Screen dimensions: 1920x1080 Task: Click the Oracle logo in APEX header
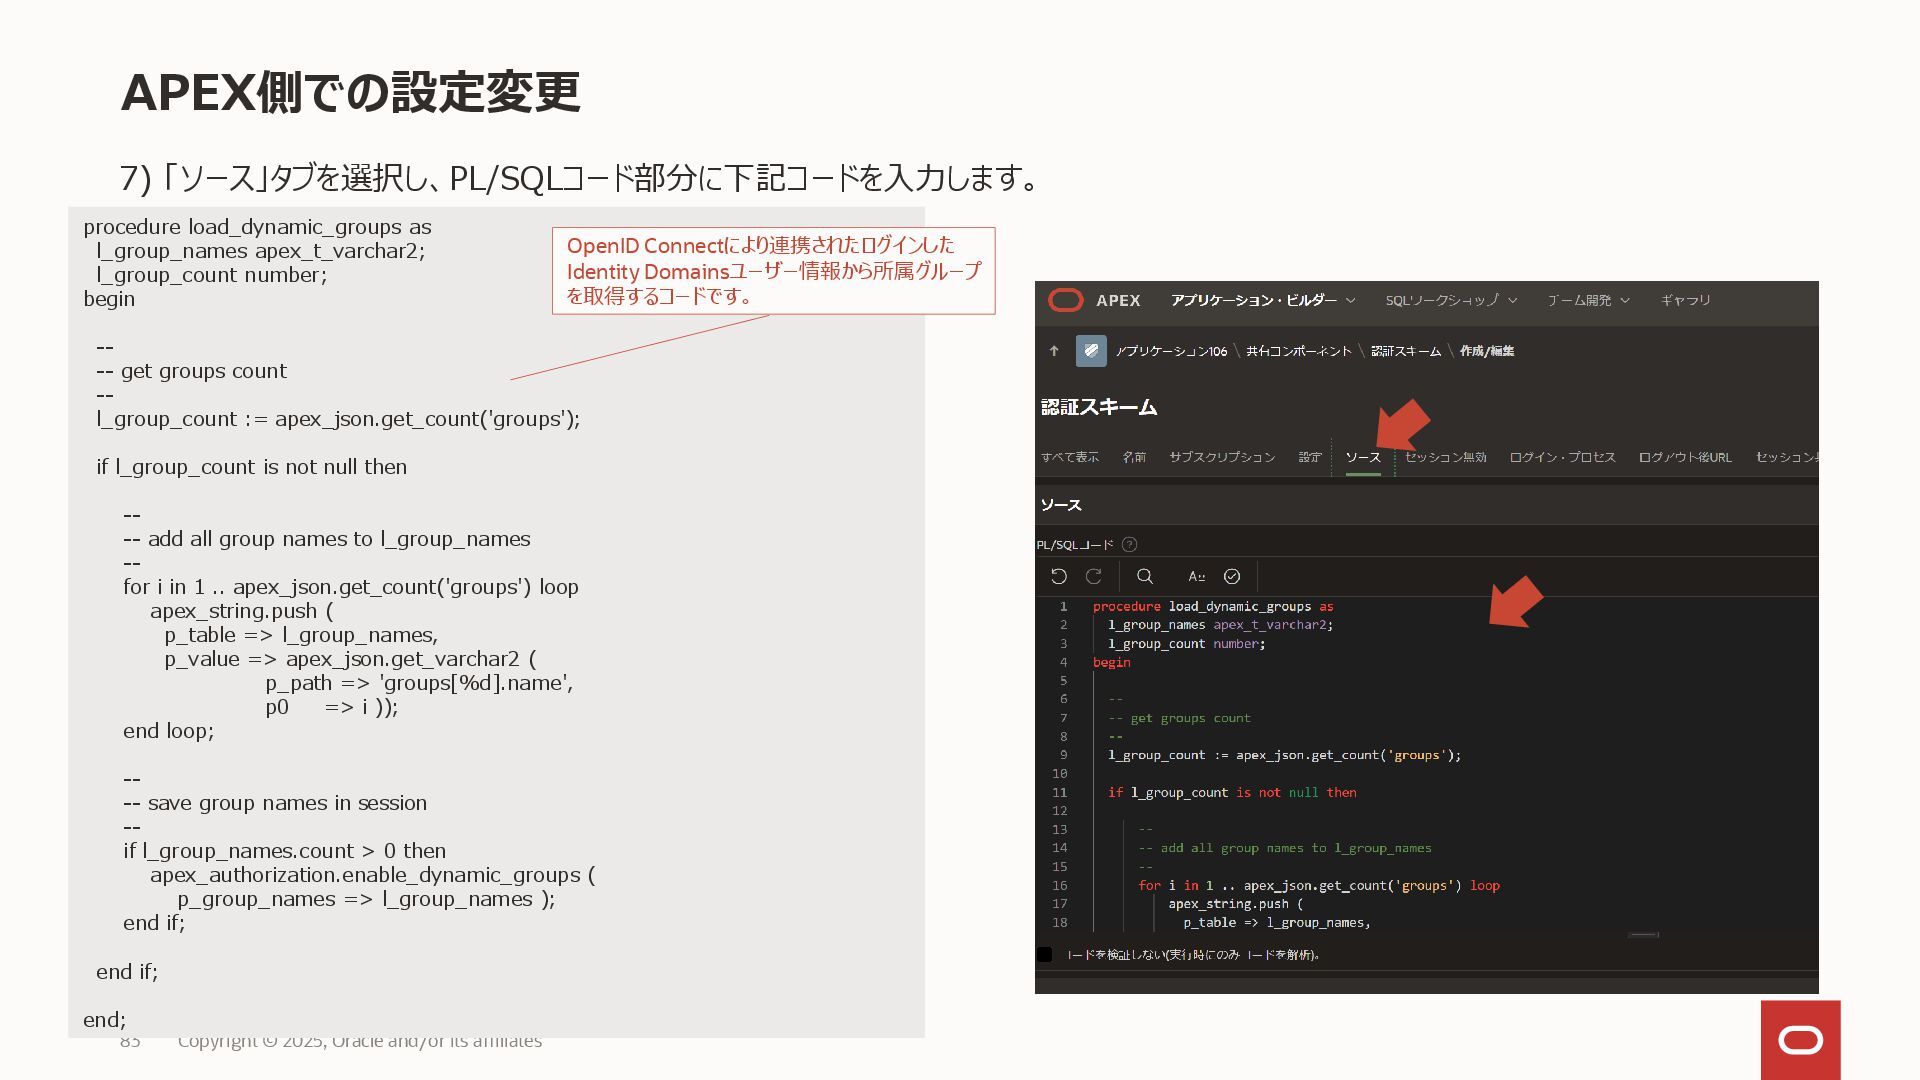point(1065,300)
